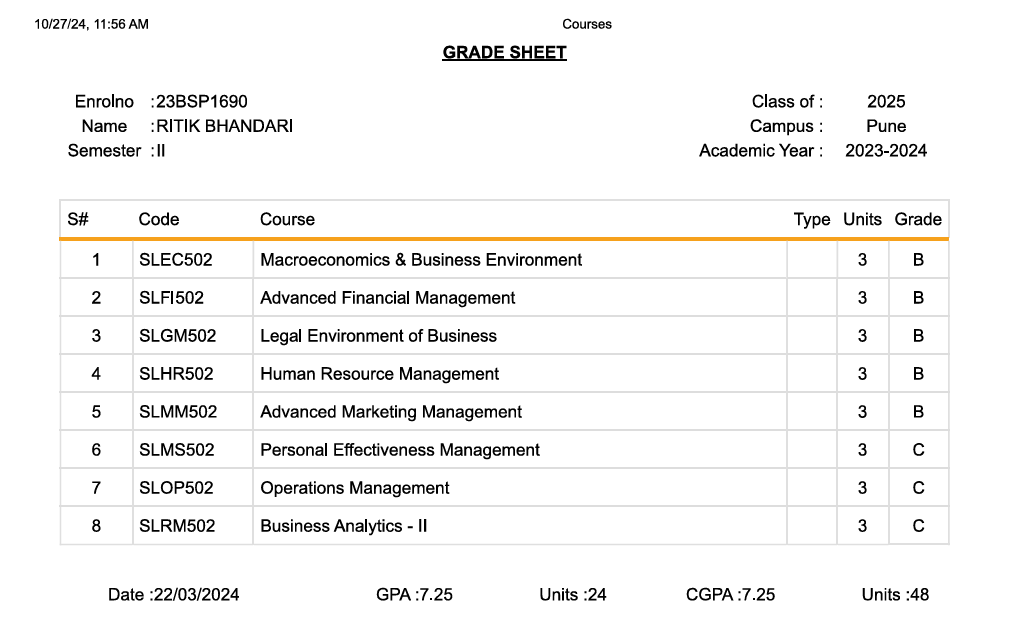Click Academic Year value 2023-2024

886,151
